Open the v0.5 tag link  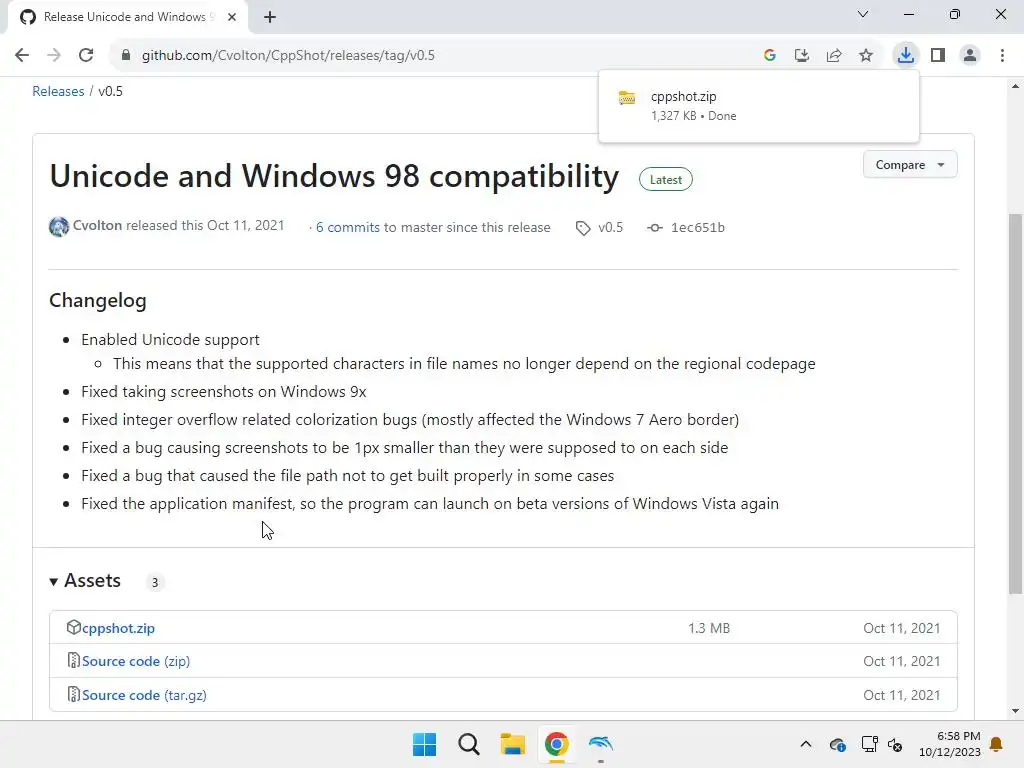click(611, 227)
